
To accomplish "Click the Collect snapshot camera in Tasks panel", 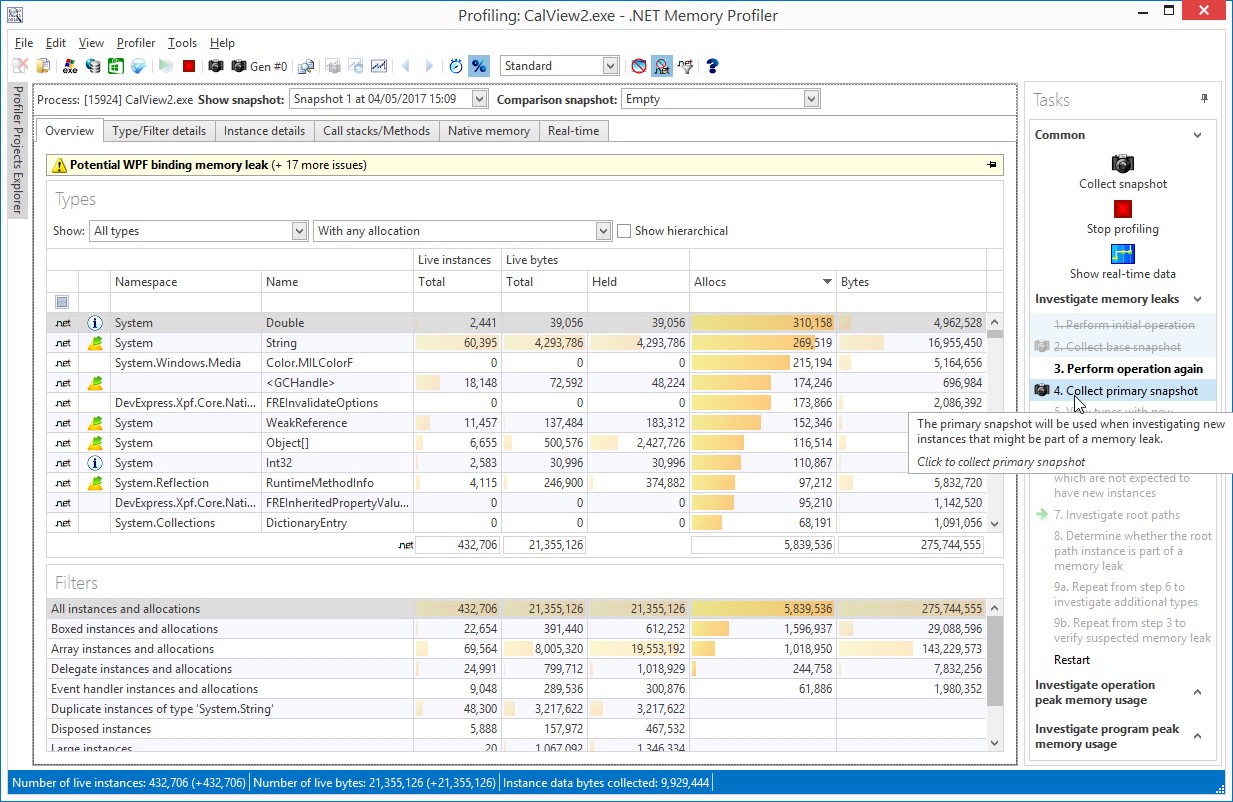I will coord(1122,164).
